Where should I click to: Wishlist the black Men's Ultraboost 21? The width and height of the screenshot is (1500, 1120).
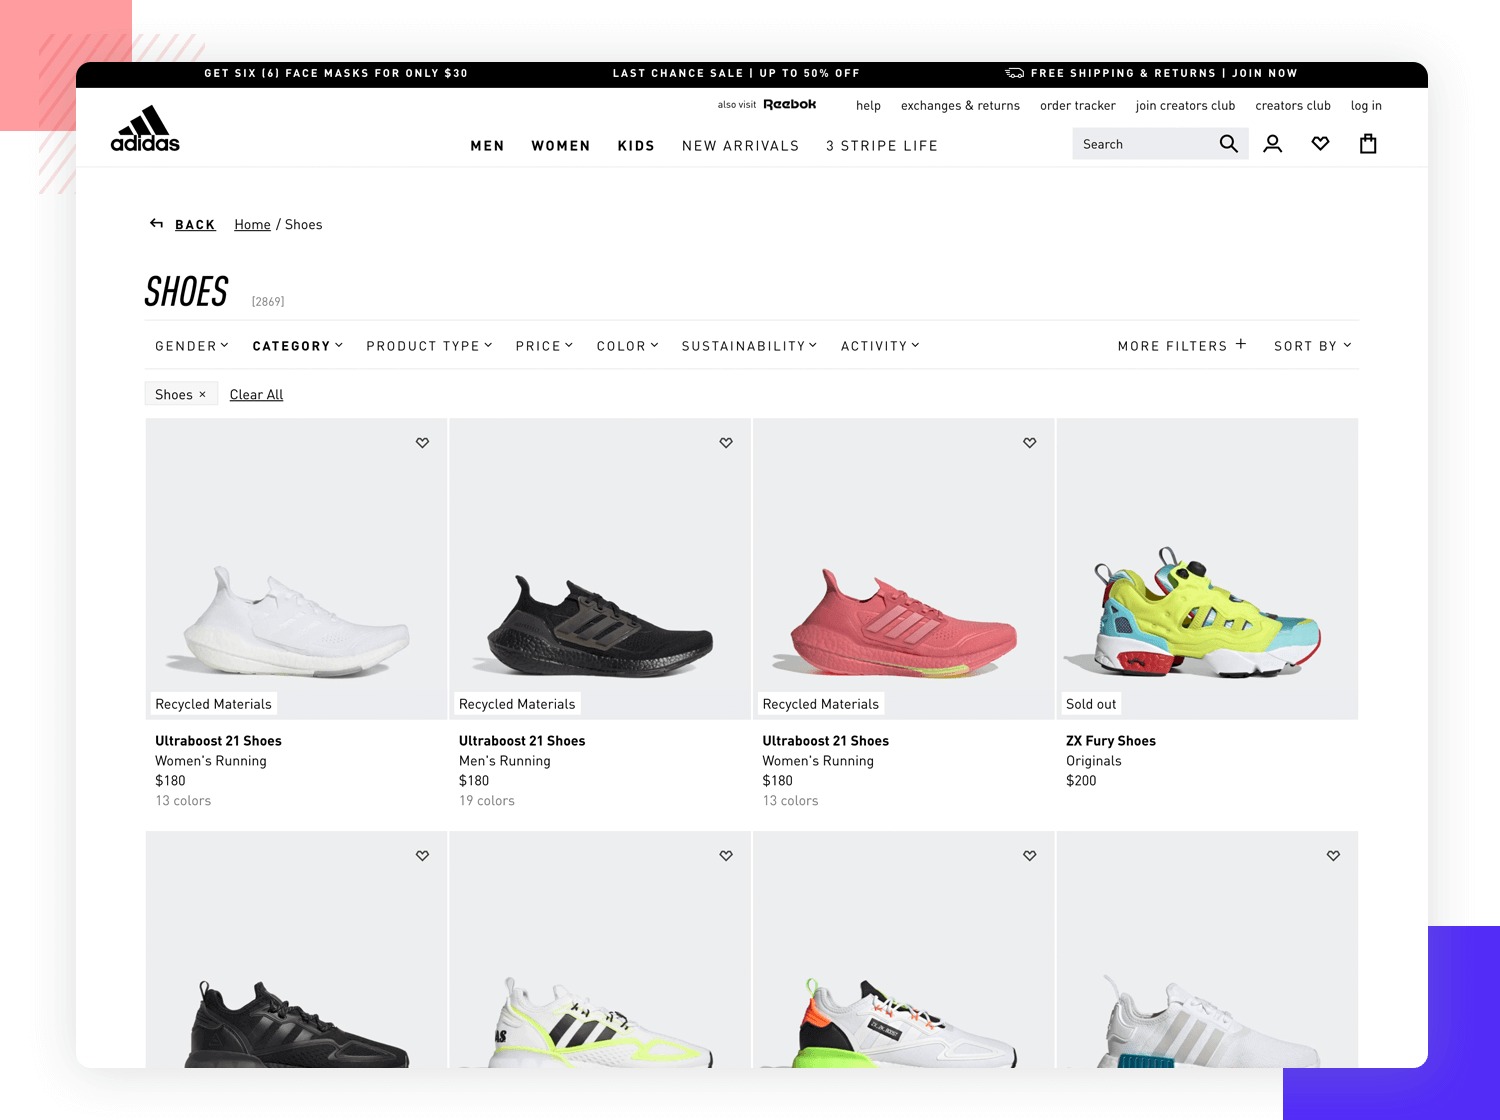pyautogui.click(x=726, y=442)
